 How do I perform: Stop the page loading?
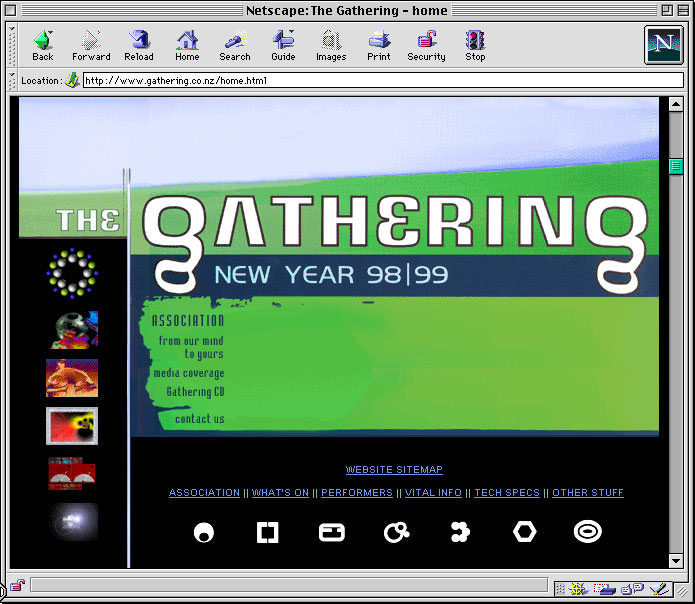point(475,45)
